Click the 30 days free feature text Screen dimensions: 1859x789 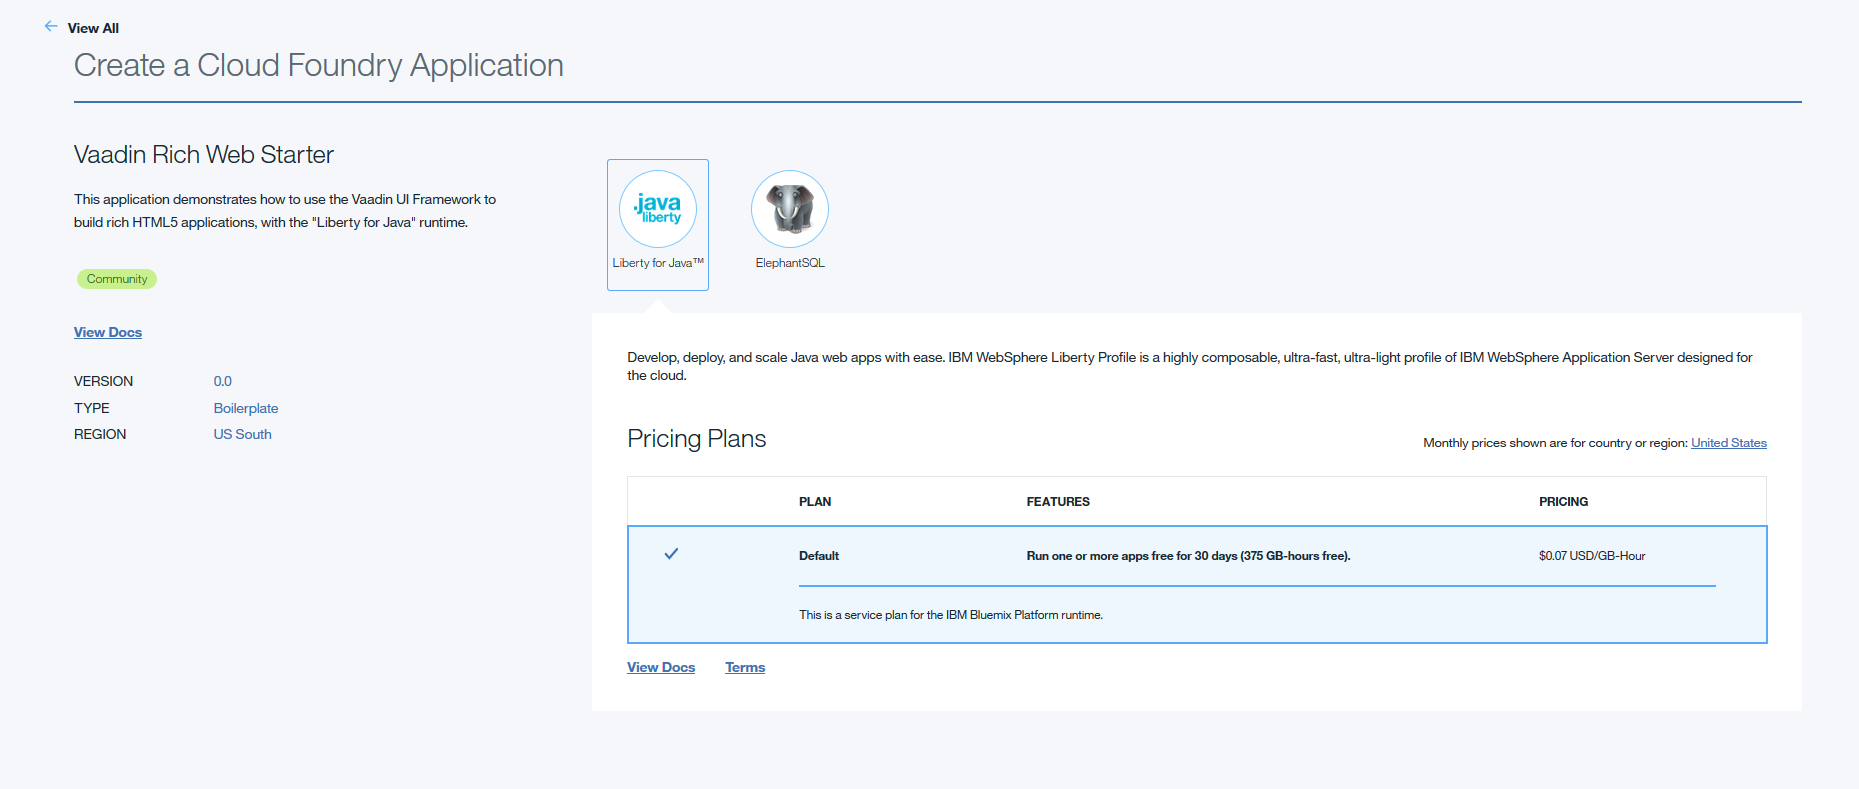[x=1188, y=556]
